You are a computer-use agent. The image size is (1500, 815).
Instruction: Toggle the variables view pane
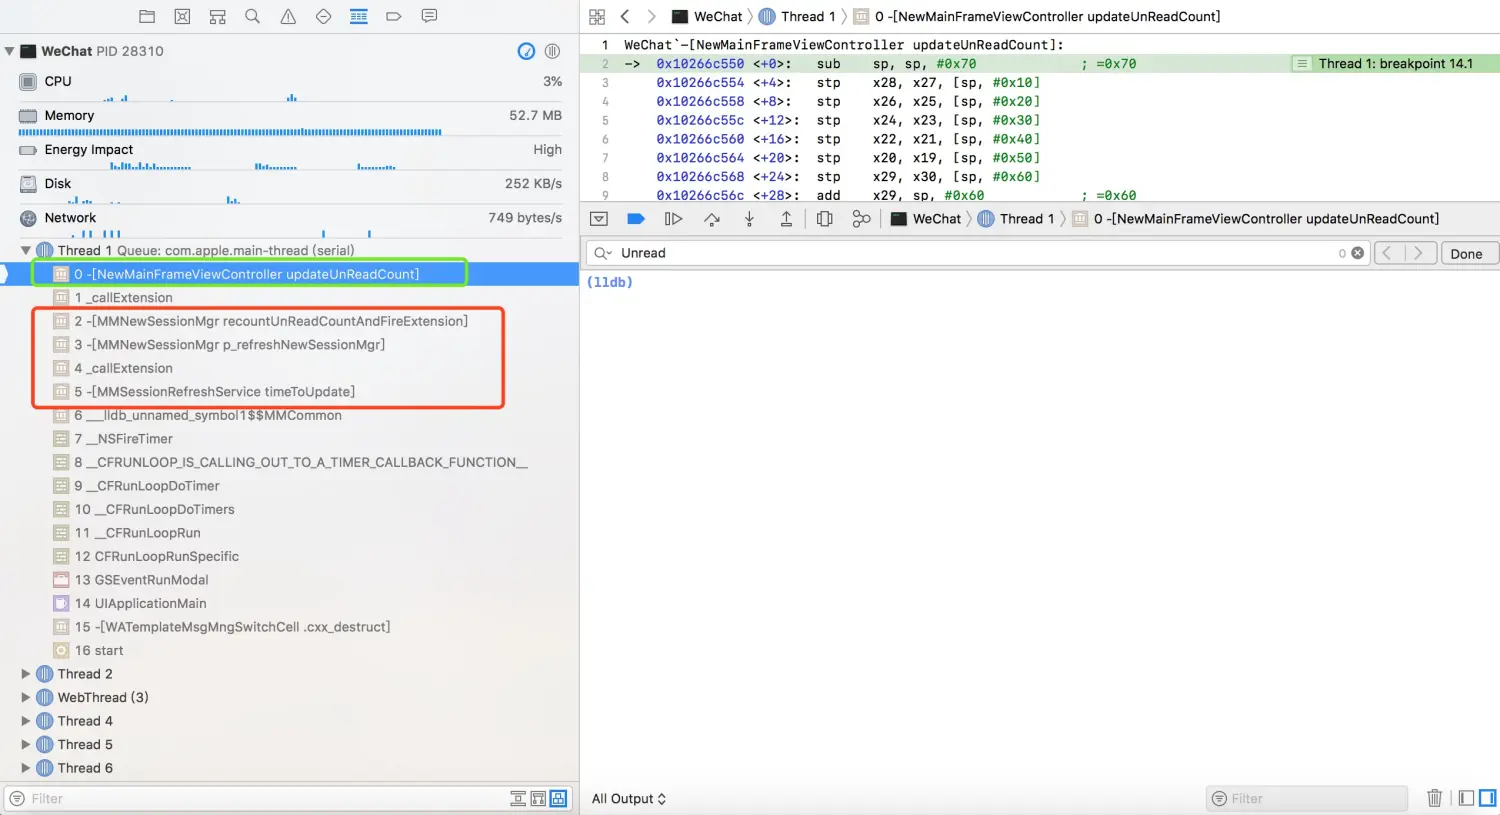1466,798
